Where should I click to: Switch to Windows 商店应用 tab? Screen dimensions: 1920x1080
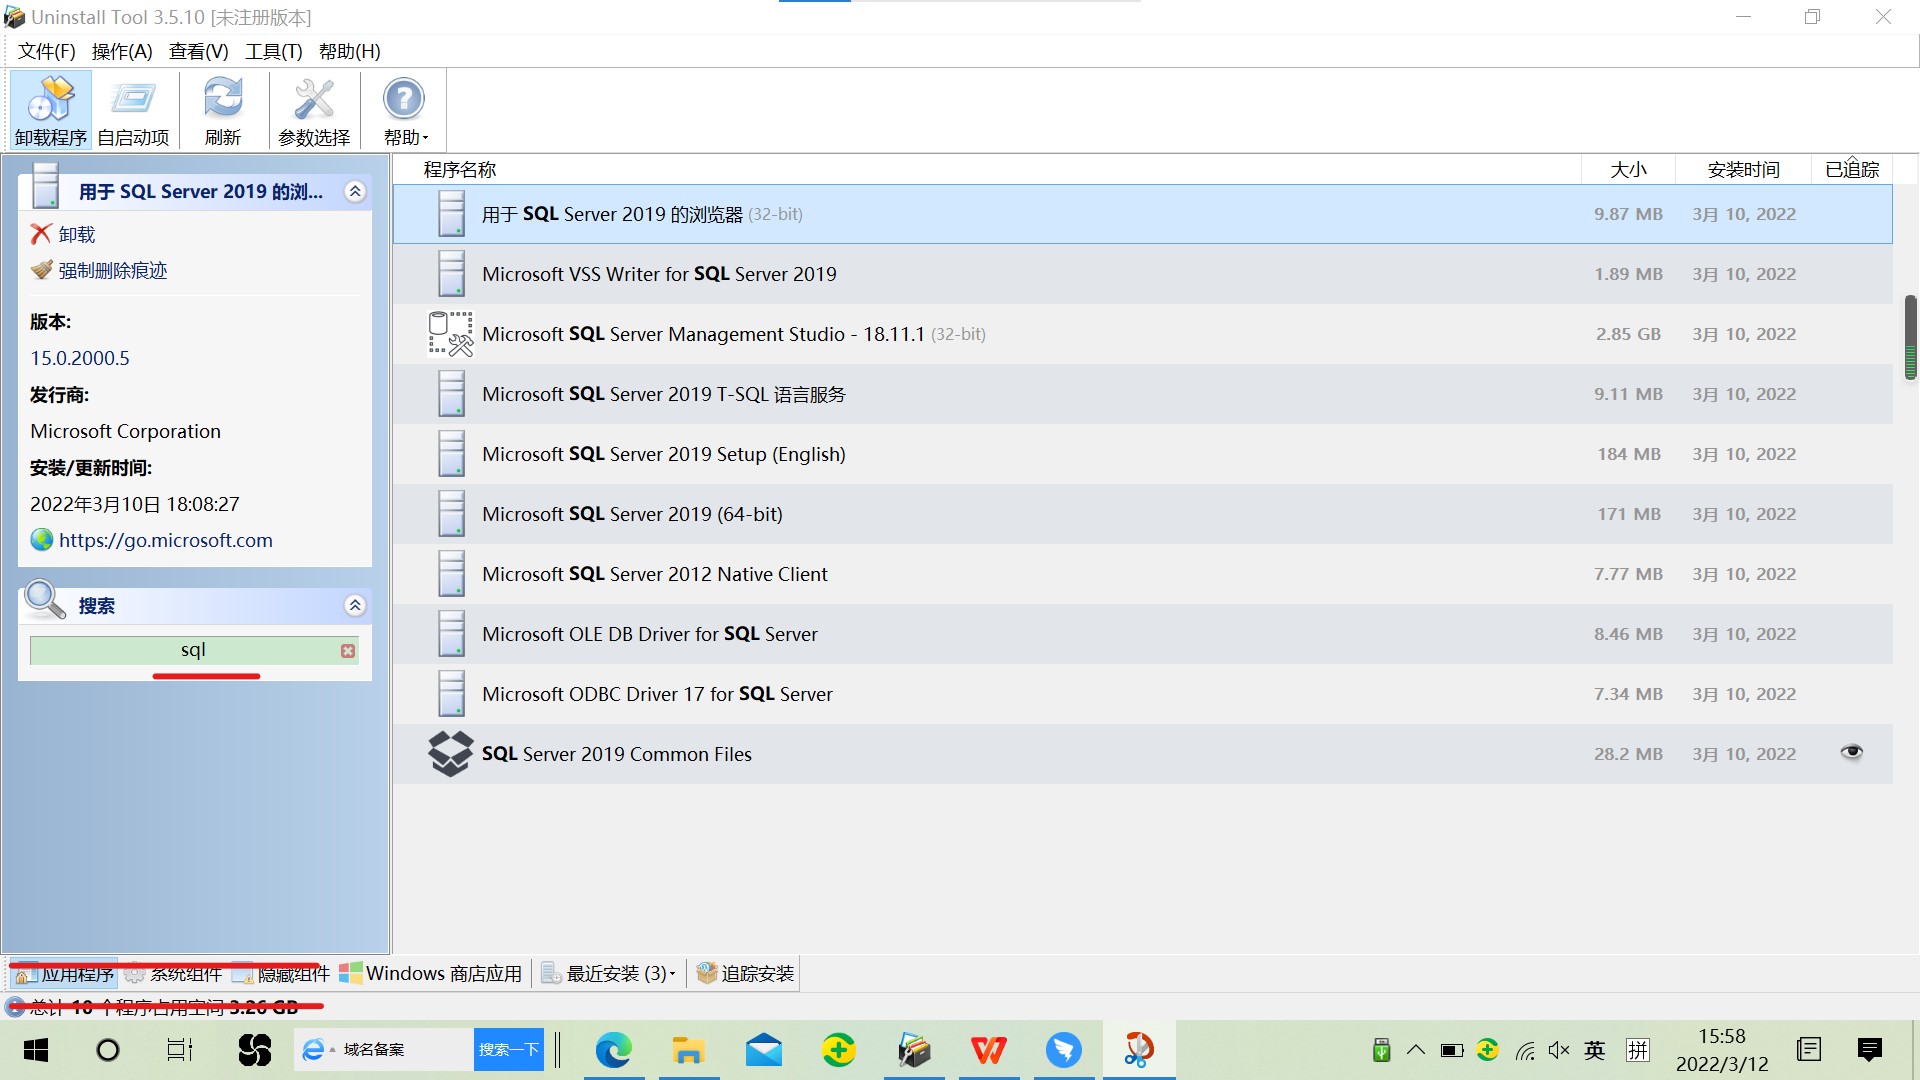pyautogui.click(x=431, y=974)
